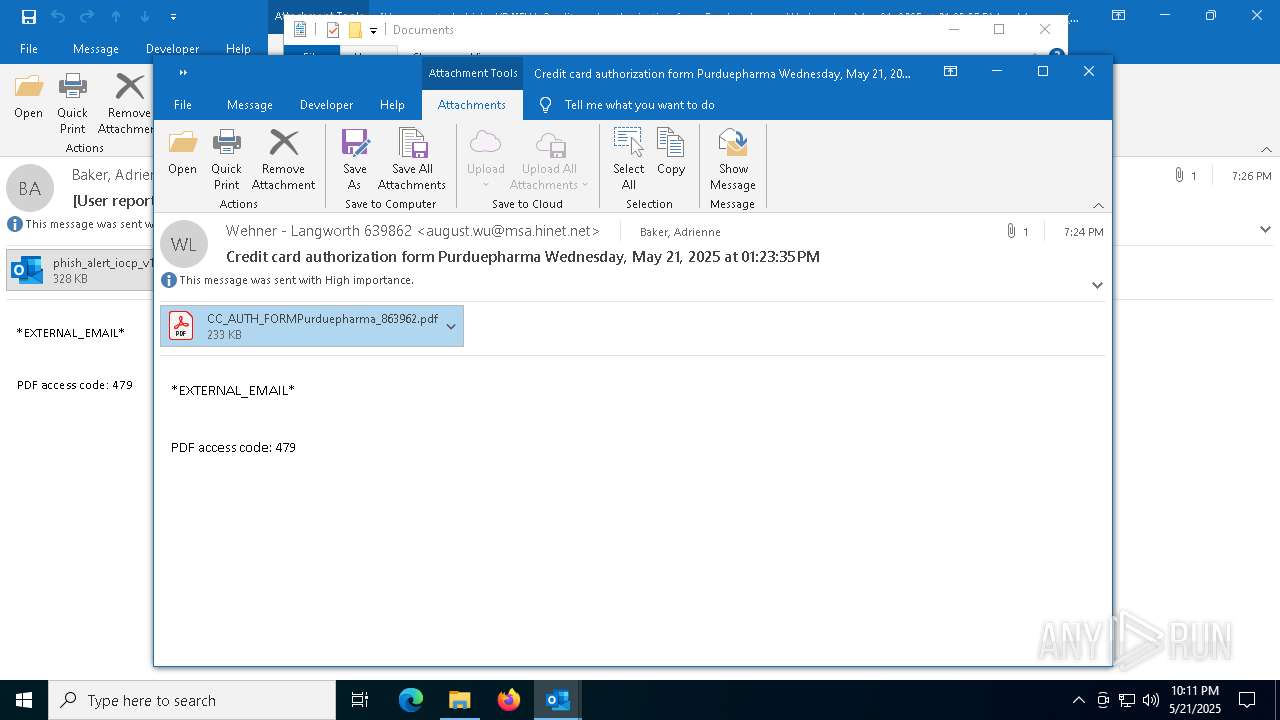Viewport: 1280px width, 720px height.
Task: Open the volume control in system tray
Action: coord(1150,700)
